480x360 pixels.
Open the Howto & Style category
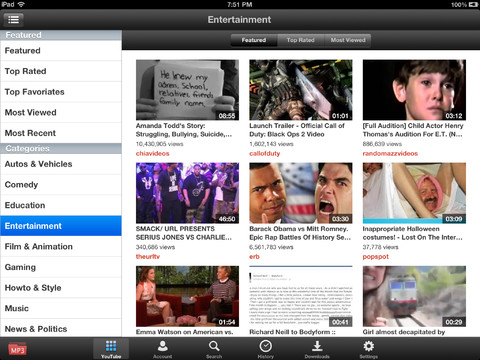(x=61, y=288)
